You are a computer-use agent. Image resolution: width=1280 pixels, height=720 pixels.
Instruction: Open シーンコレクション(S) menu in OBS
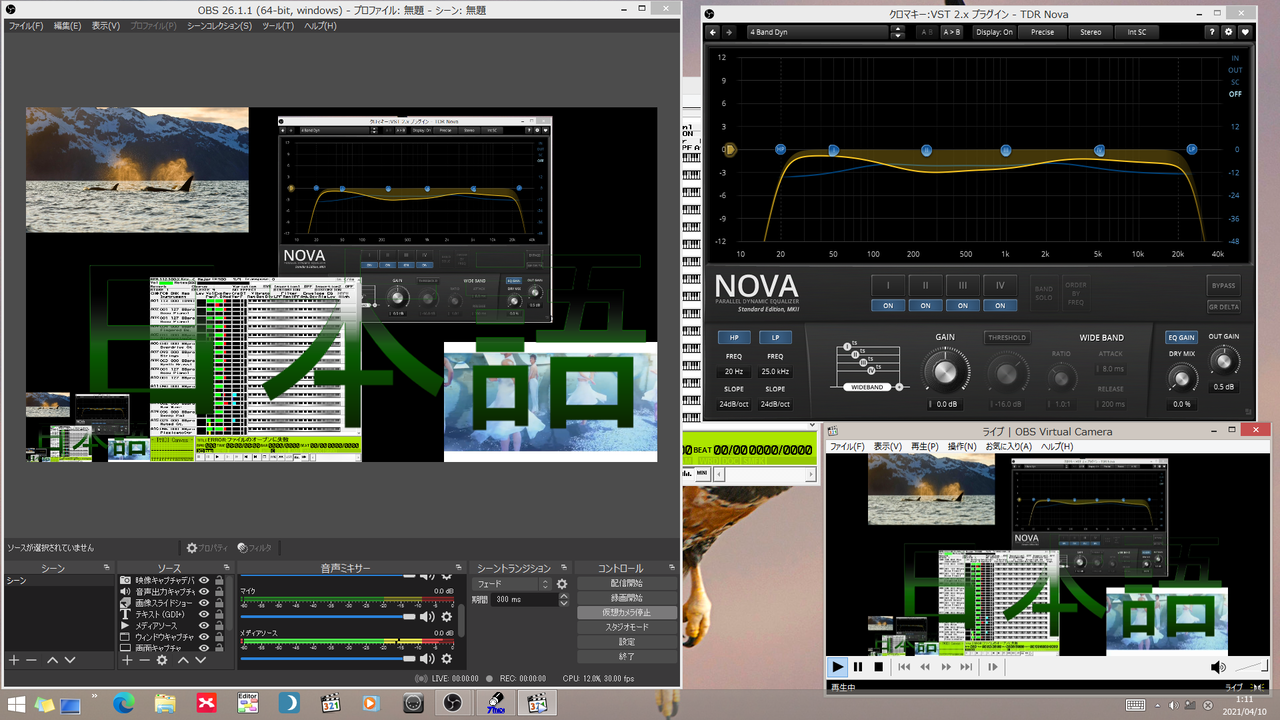click(x=220, y=26)
